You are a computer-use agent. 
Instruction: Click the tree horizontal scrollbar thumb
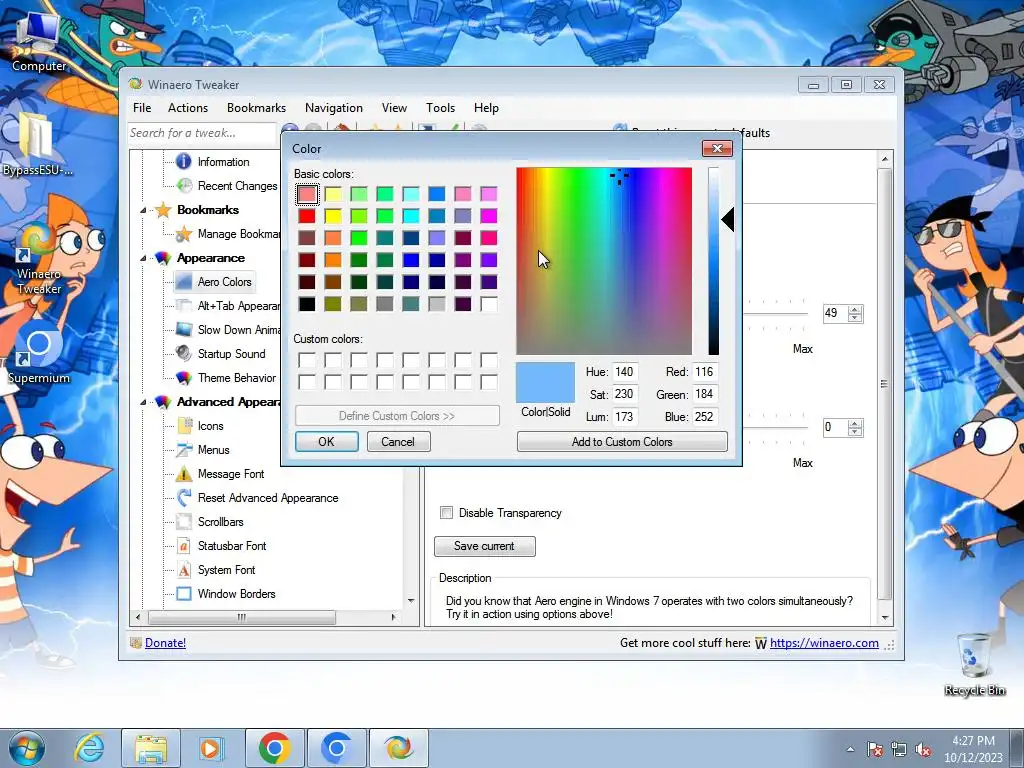242,617
